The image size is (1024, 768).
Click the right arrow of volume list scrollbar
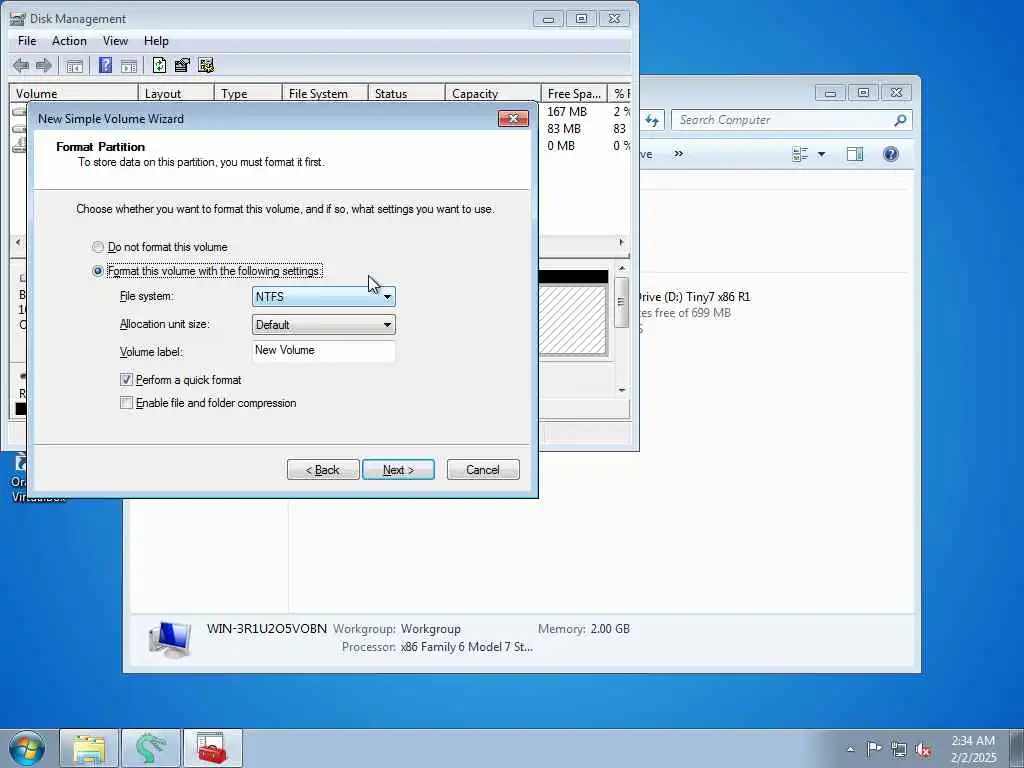click(x=621, y=242)
